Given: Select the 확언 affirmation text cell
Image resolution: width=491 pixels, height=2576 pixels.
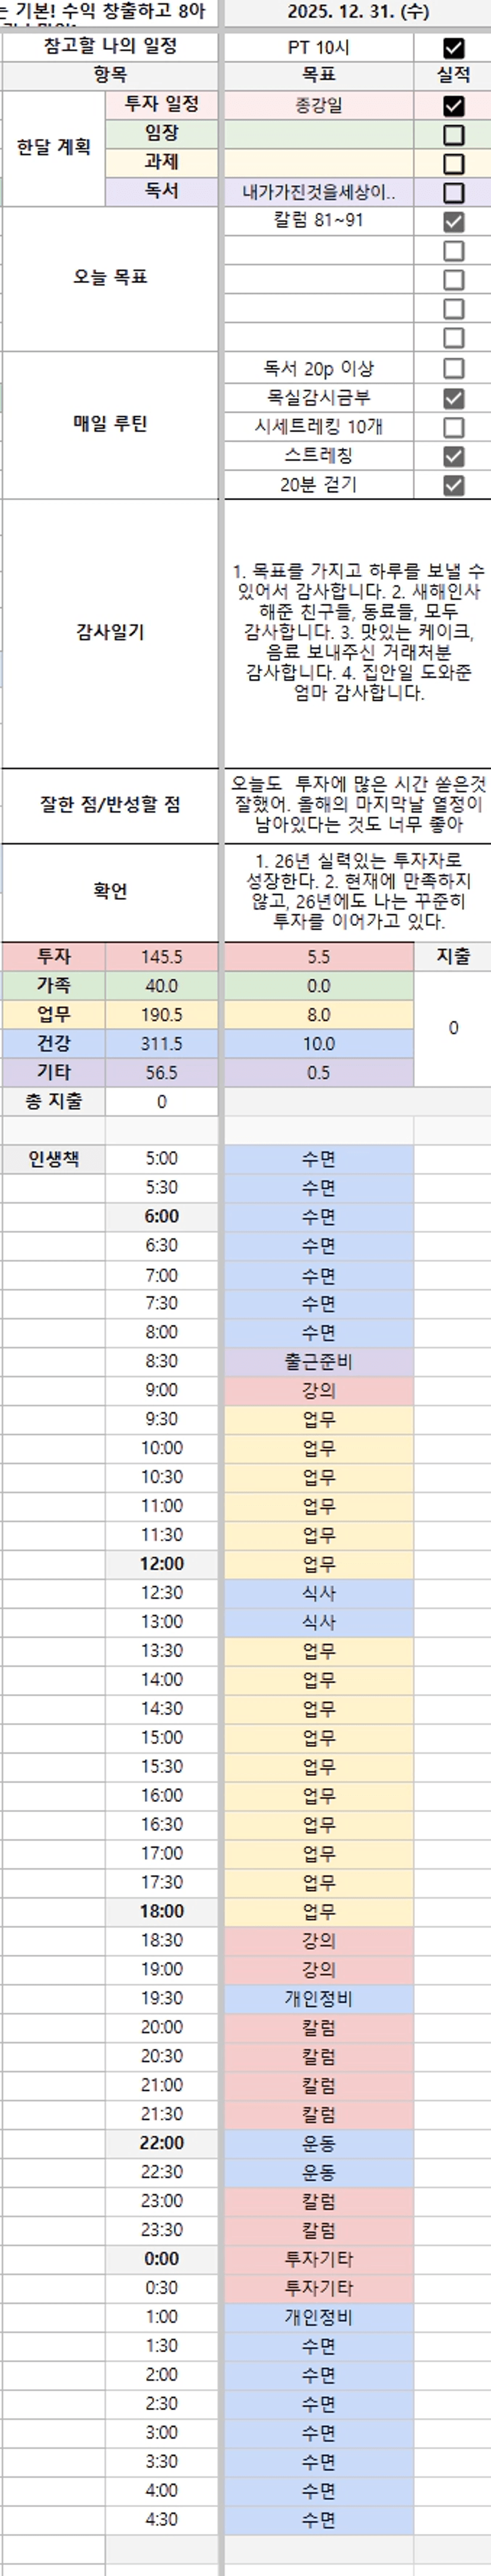Looking at the screenshot, I should tap(357, 890).
